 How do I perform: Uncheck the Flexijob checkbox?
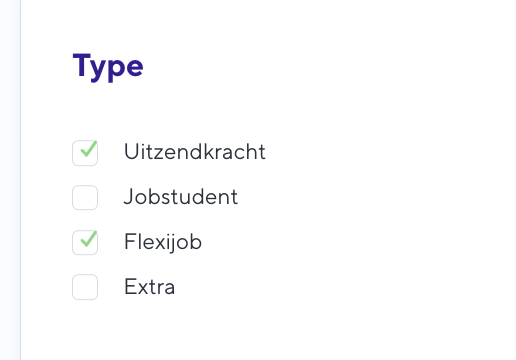pos(85,242)
